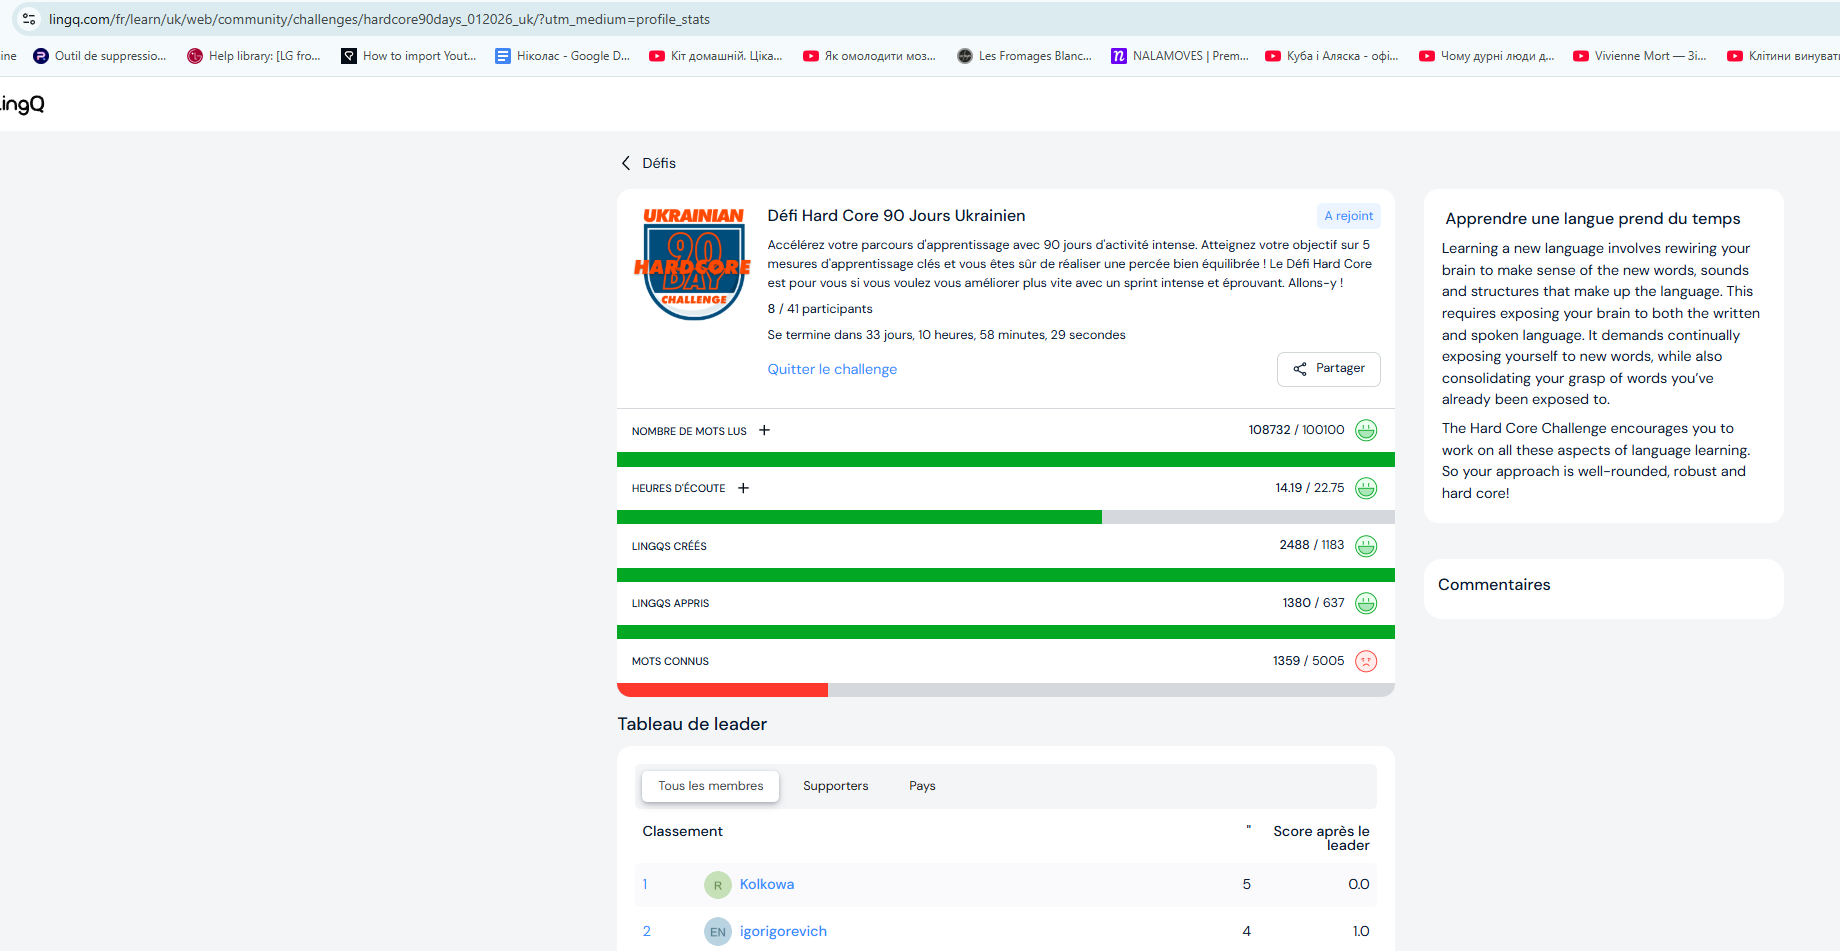Image resolution: width=1840 pixels, height=951 pixels.
Task: Click the Ukrainian 90 Day Challenge badge
Action: click(x=692, y=263)
